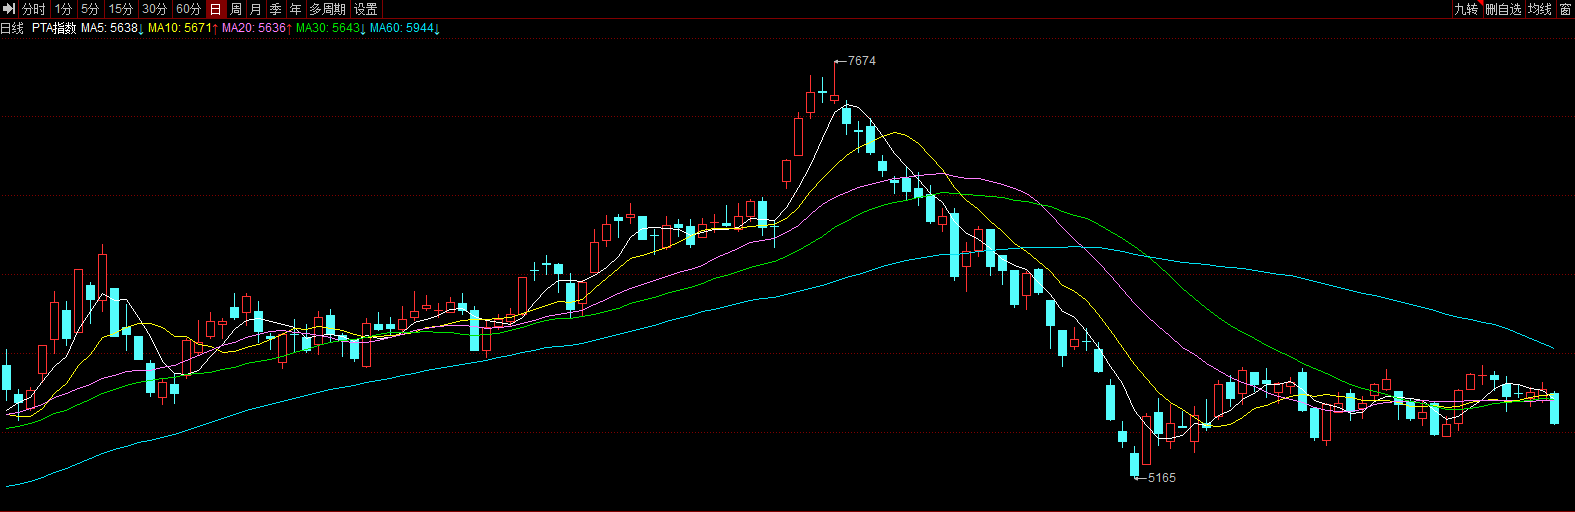Click the MA20: 5636 indicator label
Viewport: 1575px width, 512px height.
[257, 28]
